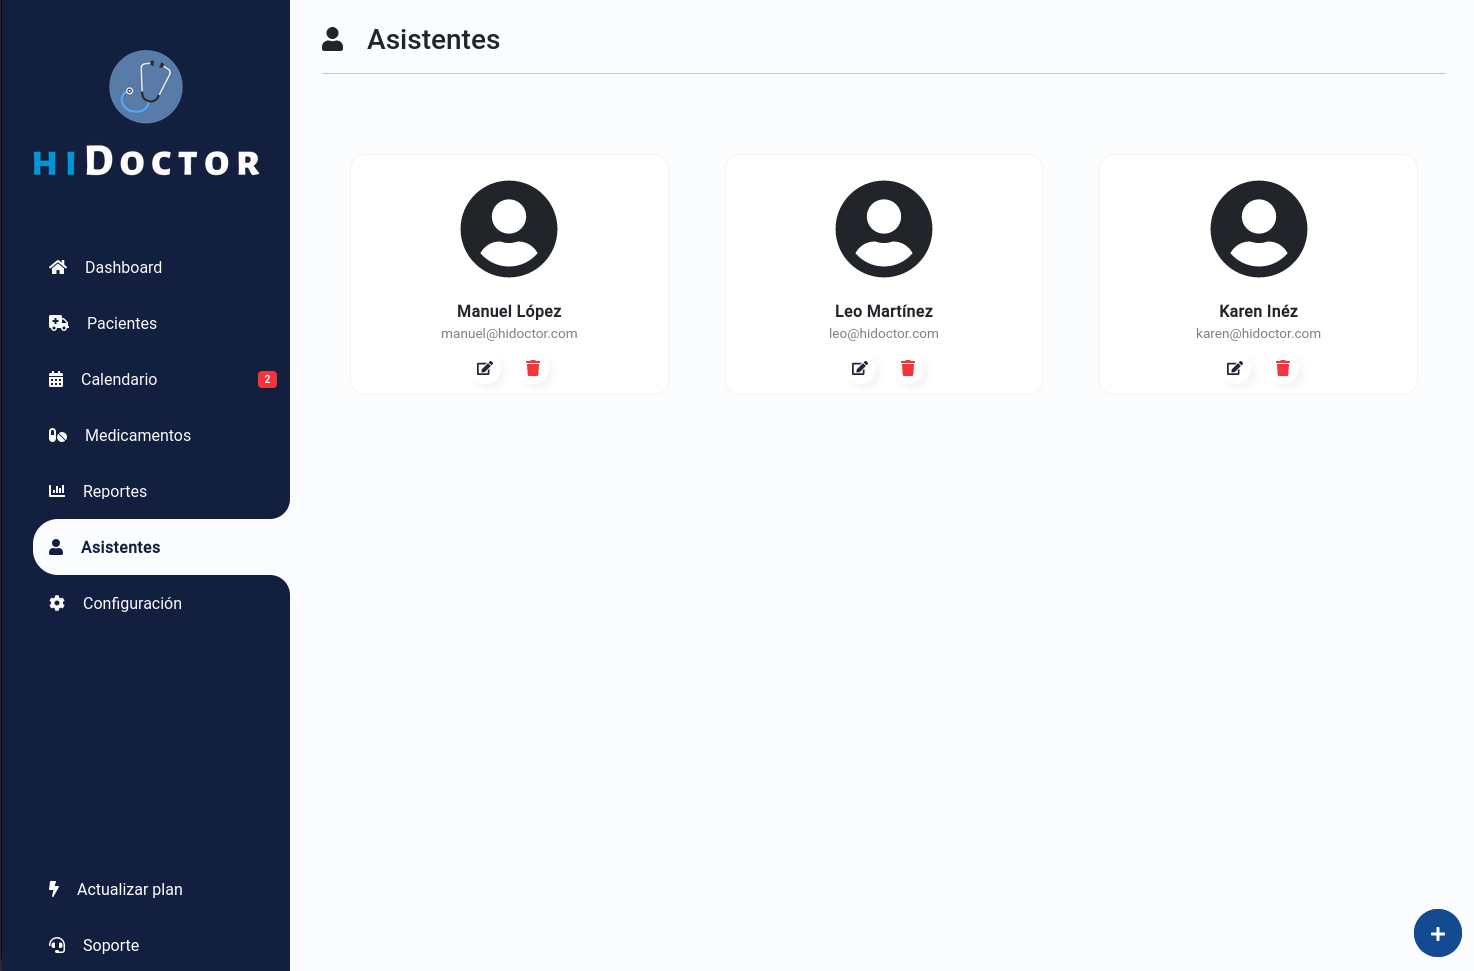Open Configuración settings
The height and width of the screenshot is (971, 1474).
coord(132,603)
